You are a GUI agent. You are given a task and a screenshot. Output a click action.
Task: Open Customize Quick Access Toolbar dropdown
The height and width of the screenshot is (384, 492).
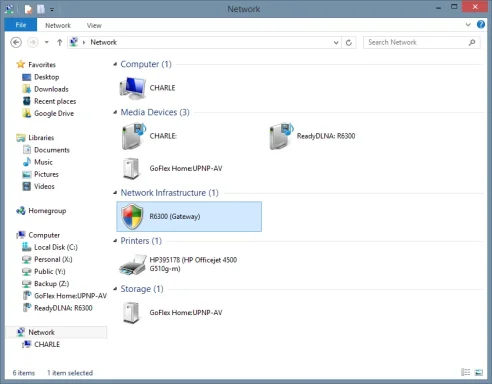(52, 9)
